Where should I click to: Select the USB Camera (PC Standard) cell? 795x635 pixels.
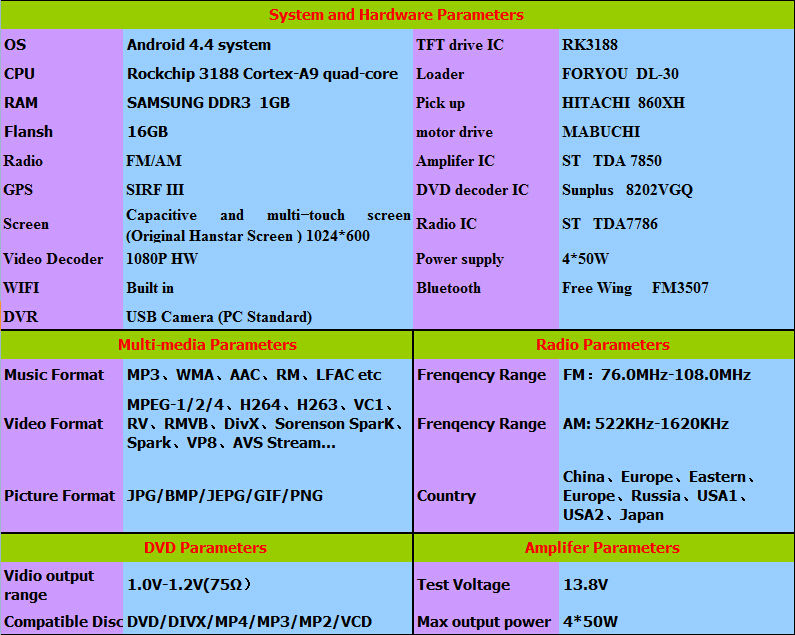coord(219,317)
